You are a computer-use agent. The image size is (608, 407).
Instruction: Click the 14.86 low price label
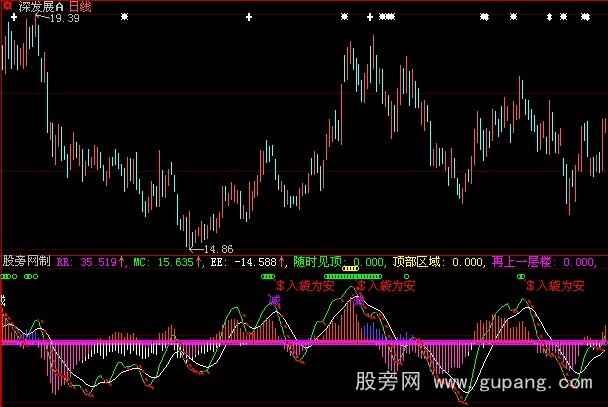[x=219, y=249]
